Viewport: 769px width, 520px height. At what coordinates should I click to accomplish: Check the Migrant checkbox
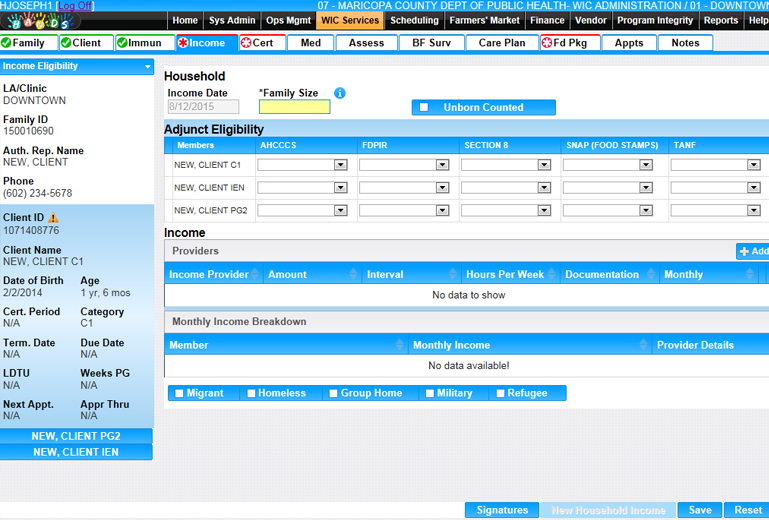[x=180, y=394]
